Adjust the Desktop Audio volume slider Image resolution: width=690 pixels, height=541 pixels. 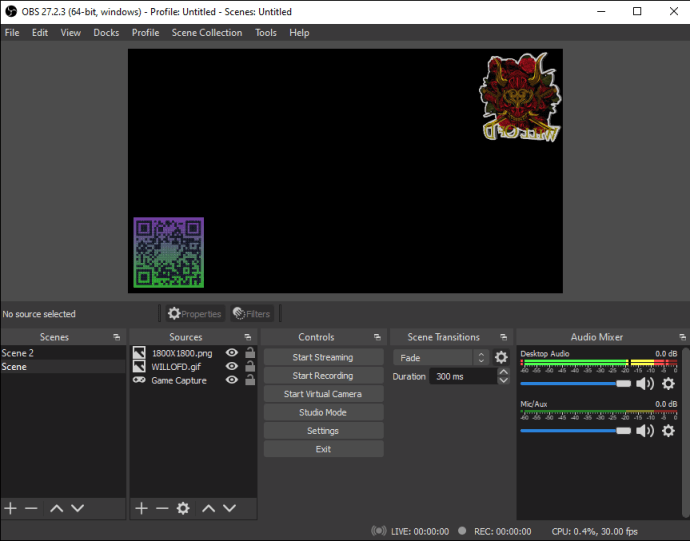[575, 383]
